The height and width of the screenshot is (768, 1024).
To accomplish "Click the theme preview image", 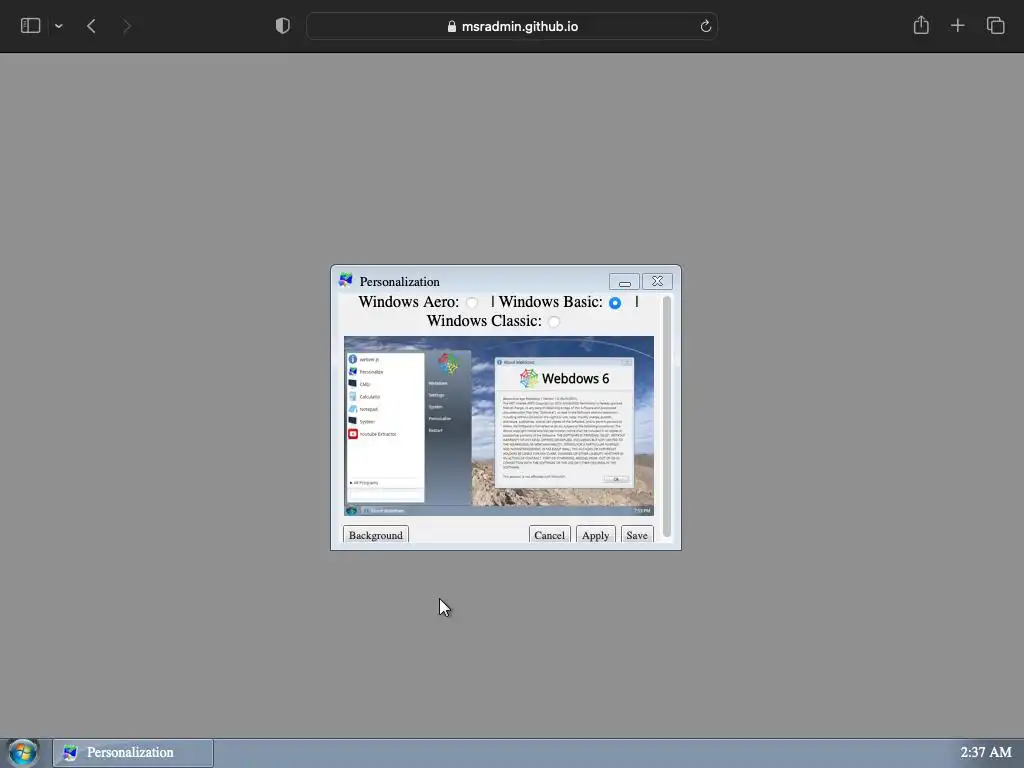I will [499, 426].
